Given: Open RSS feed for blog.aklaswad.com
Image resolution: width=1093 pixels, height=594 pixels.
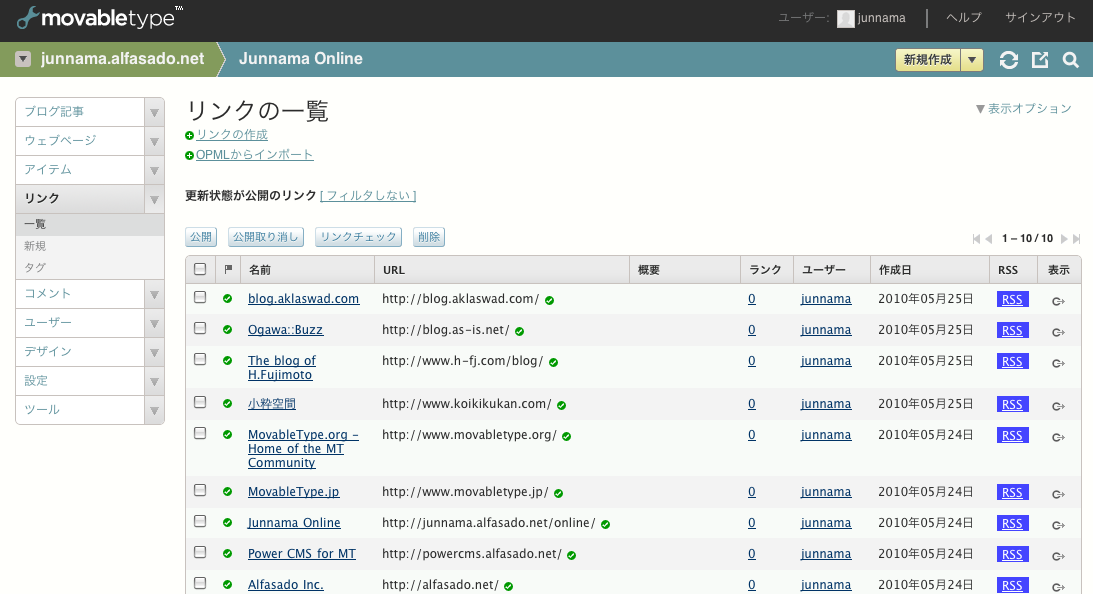Looking at the screenshot, I should [1012, 300].
